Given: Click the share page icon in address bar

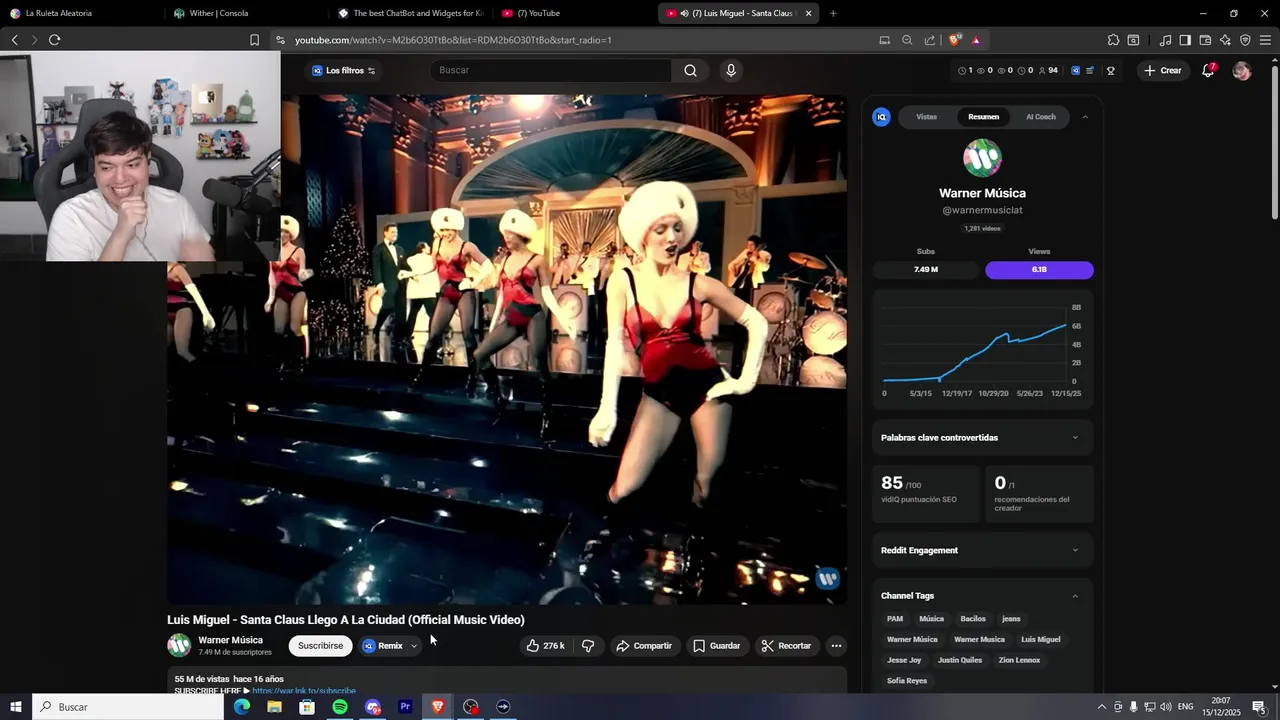Looking at the screenshot, I should click(930, 40).
